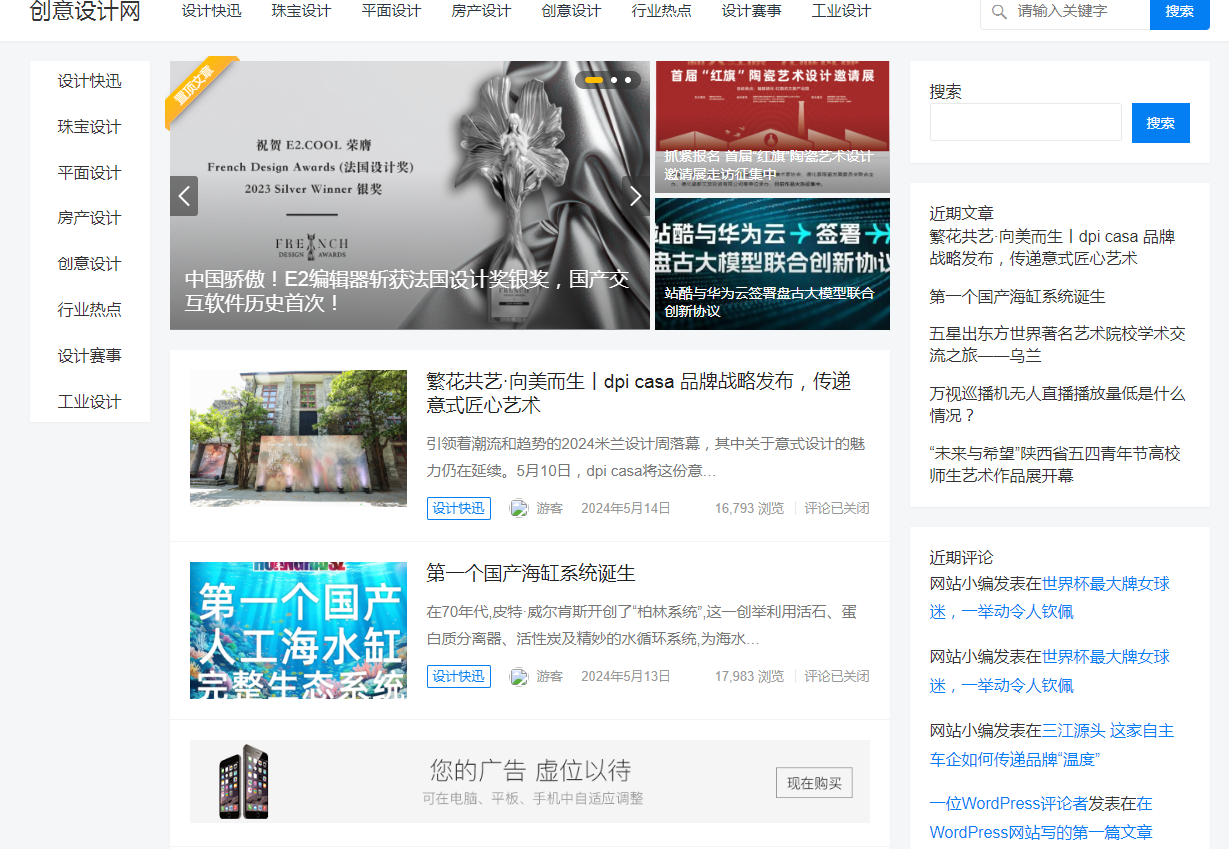Click the sidebar blue 搜索 button
Viewport: 1229px width, 849px height.
click(1161, 123)
